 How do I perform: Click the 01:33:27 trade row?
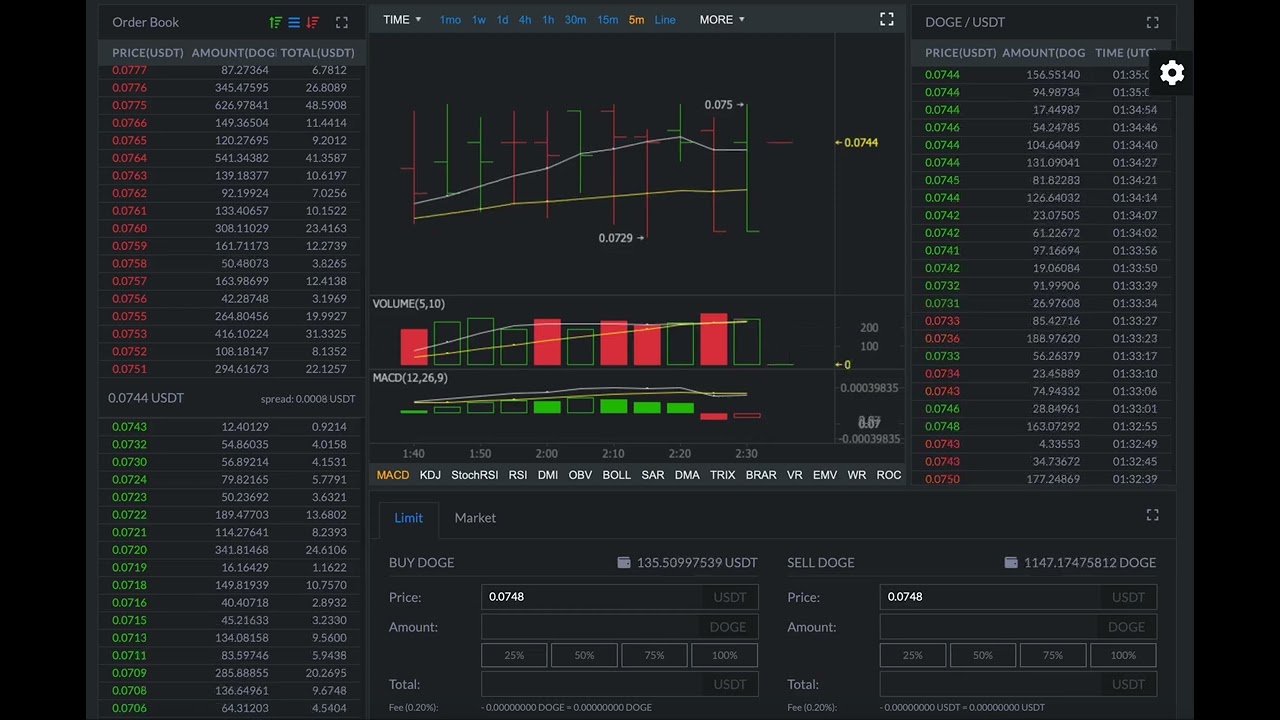tap(1042, 321)
